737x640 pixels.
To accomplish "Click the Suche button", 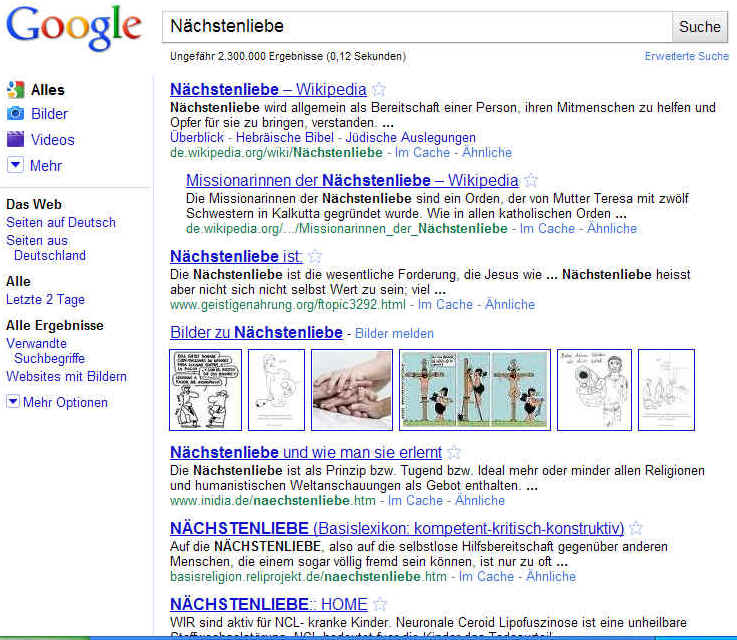I will click(x=699, y=27).
